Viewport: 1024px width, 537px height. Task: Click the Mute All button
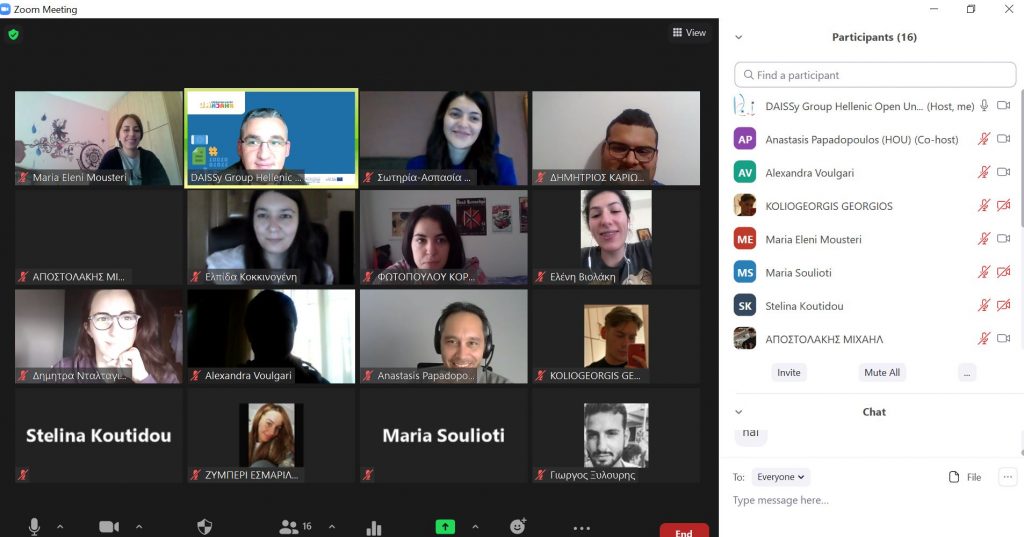point(882,372)
